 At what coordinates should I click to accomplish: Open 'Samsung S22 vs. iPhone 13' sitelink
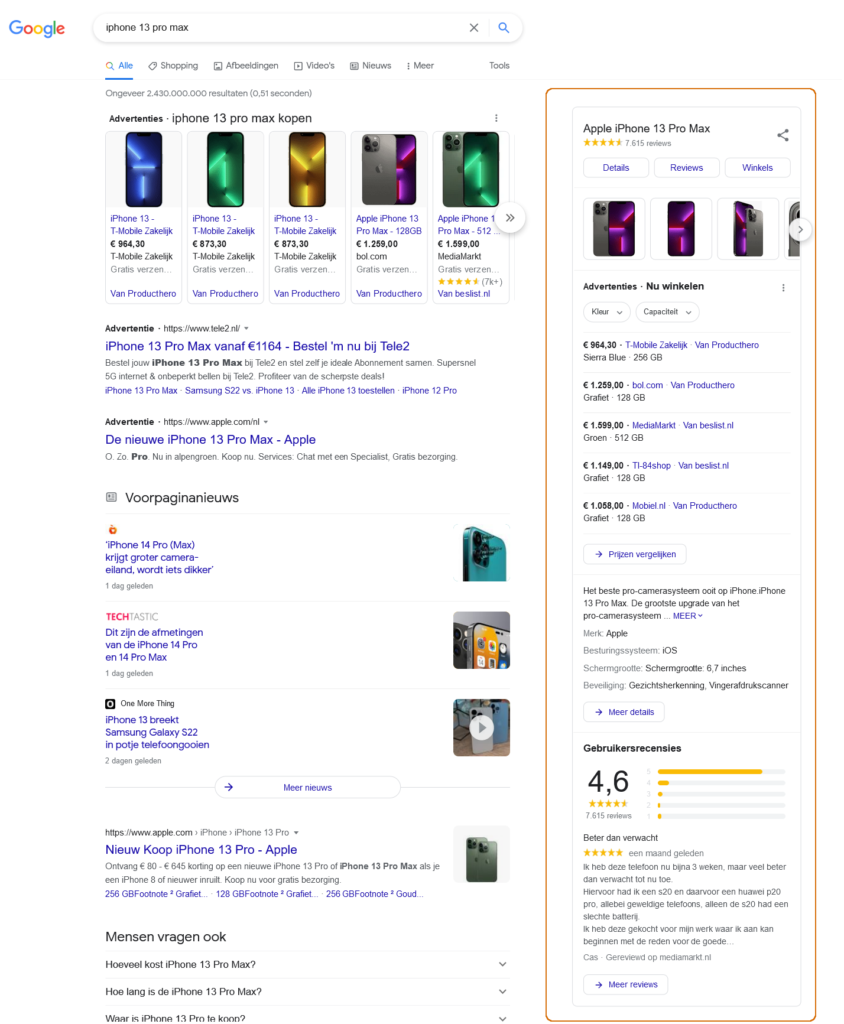point(239,391)
